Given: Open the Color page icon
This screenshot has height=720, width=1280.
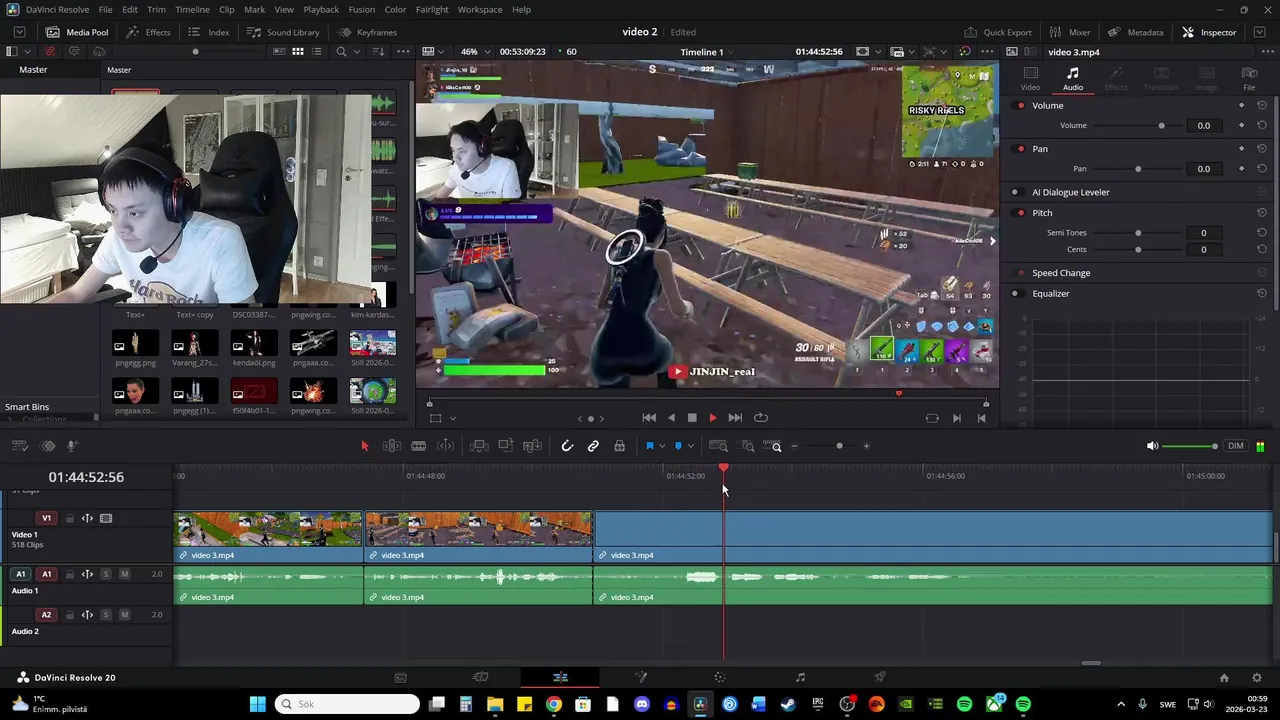Looking at the screenshot, I should [x=720, y=677].
